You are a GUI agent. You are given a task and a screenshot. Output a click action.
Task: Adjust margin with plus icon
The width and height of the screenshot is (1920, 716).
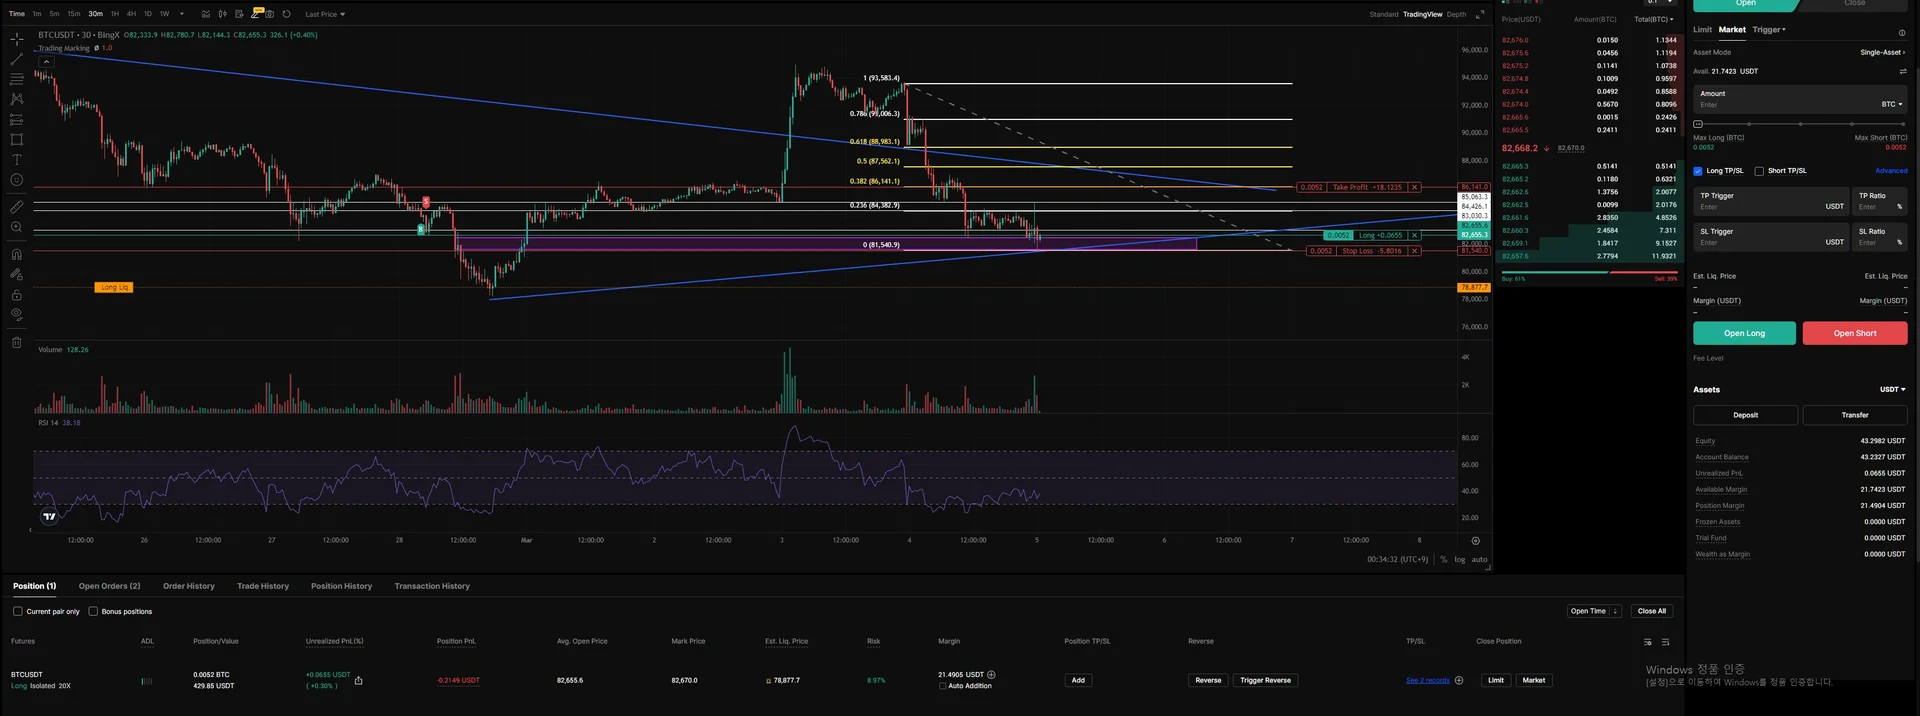pyautogui.click(x=991, y=675)
